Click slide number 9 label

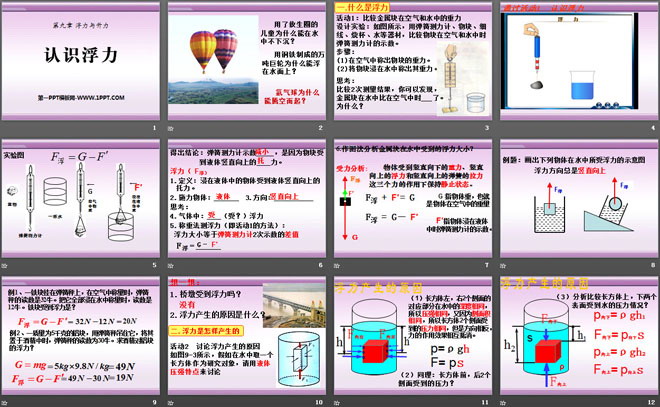coord(154,402)
